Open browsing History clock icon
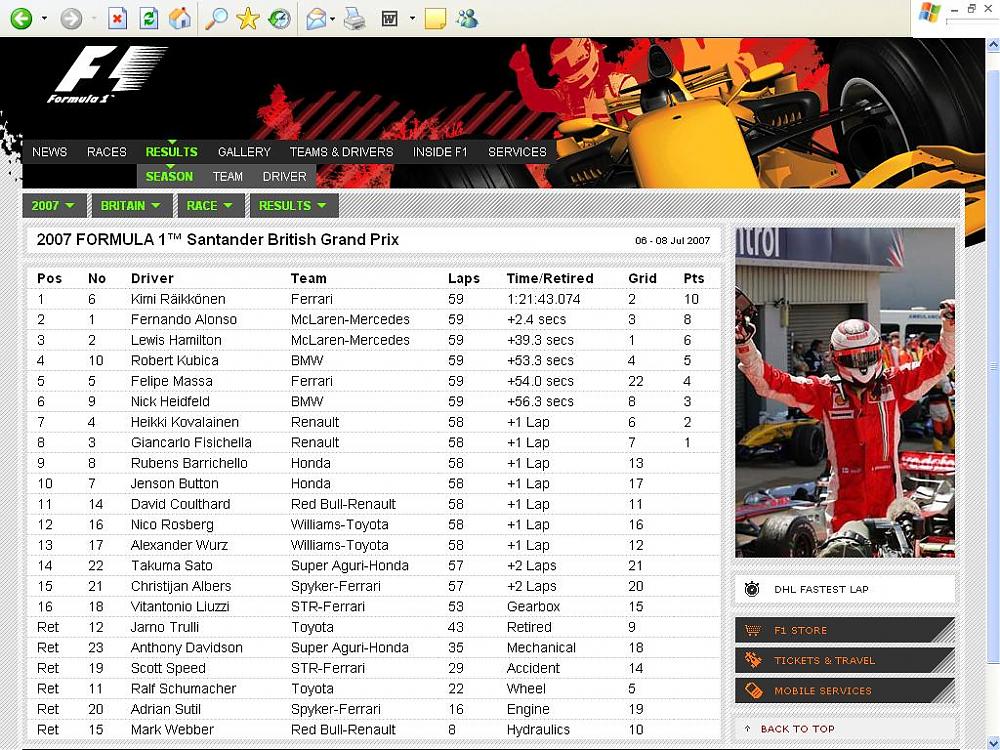This screenshot has width=1000, height=750. click(280, 18)
